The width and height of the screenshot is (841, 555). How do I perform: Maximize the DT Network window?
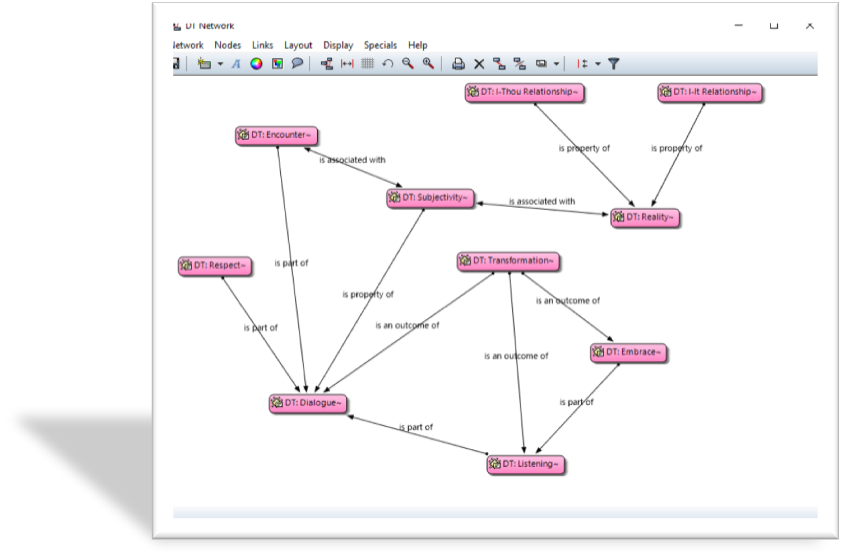pos(774,25)
